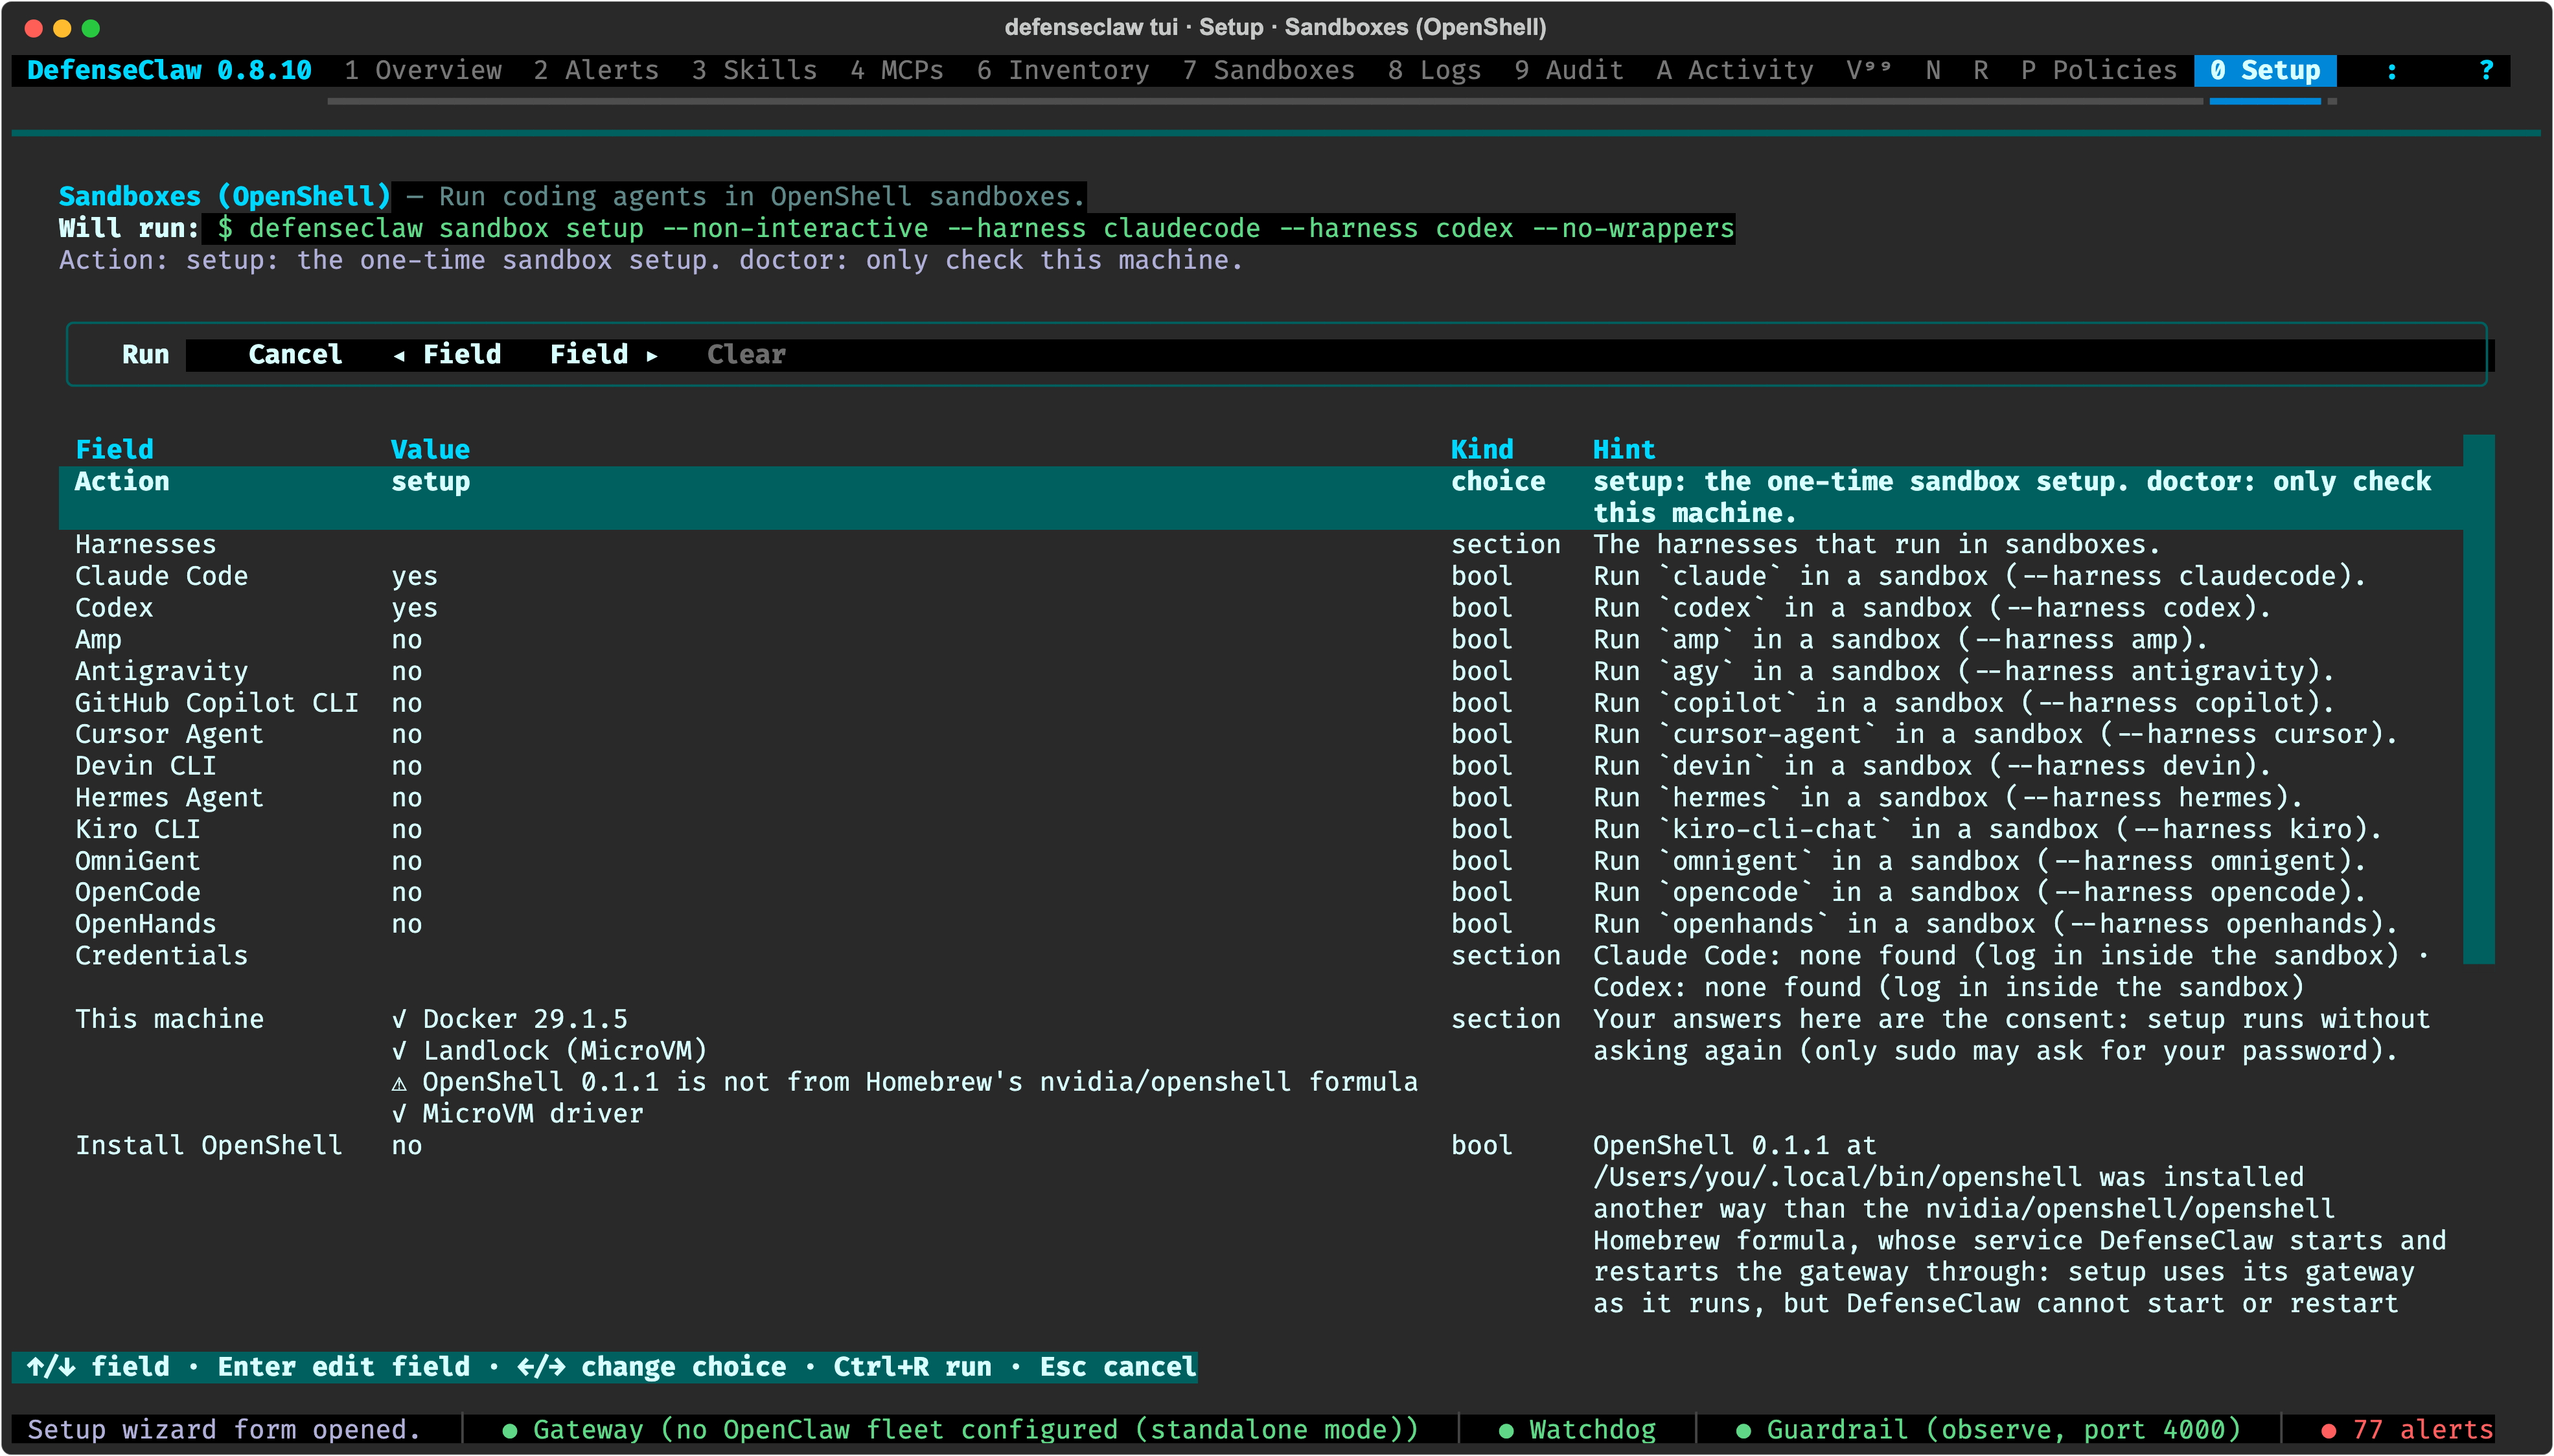
Task: Toggle the Antigravity no value
Action: pyautogui.click(x=406, y=671)
